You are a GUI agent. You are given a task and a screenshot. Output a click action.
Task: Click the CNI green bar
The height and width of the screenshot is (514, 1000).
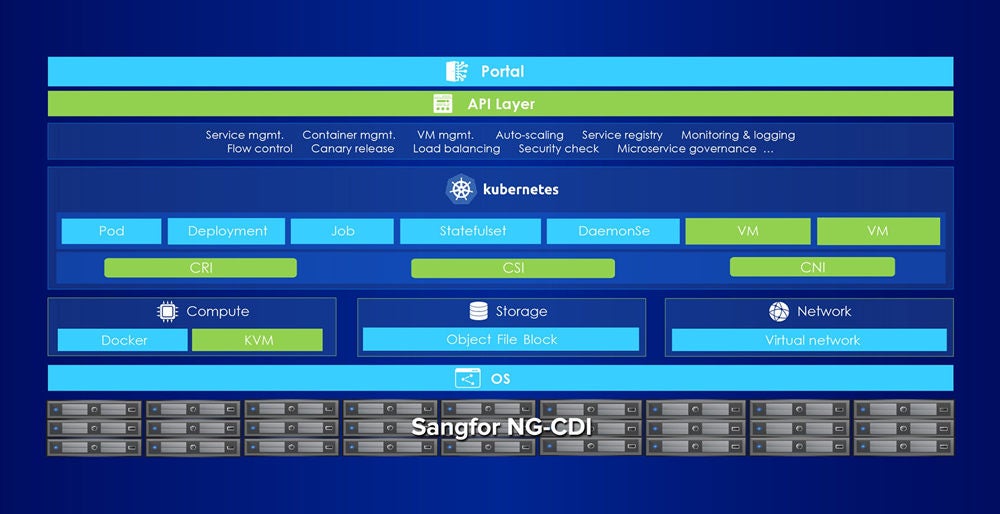click(812, 267)
